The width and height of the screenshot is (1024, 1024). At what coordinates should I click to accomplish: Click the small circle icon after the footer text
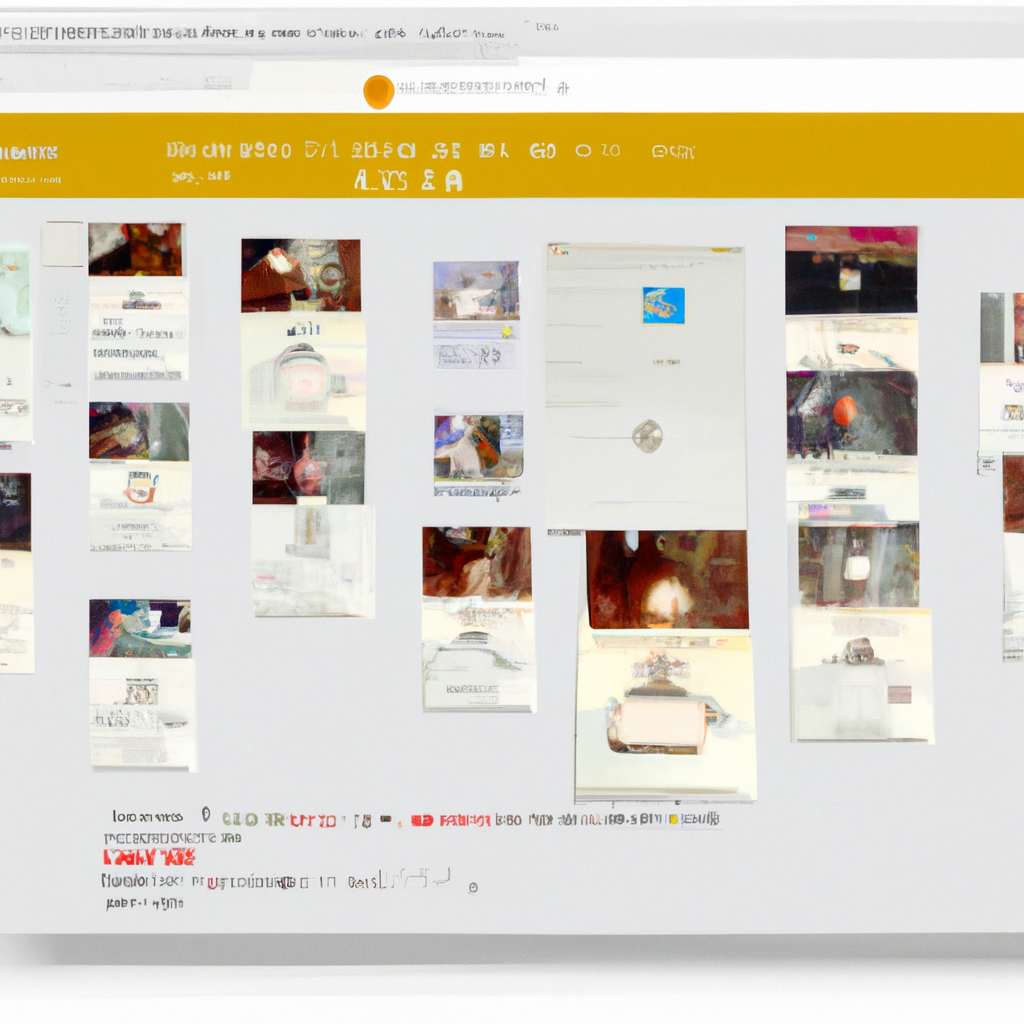click(x=473, y=886)
